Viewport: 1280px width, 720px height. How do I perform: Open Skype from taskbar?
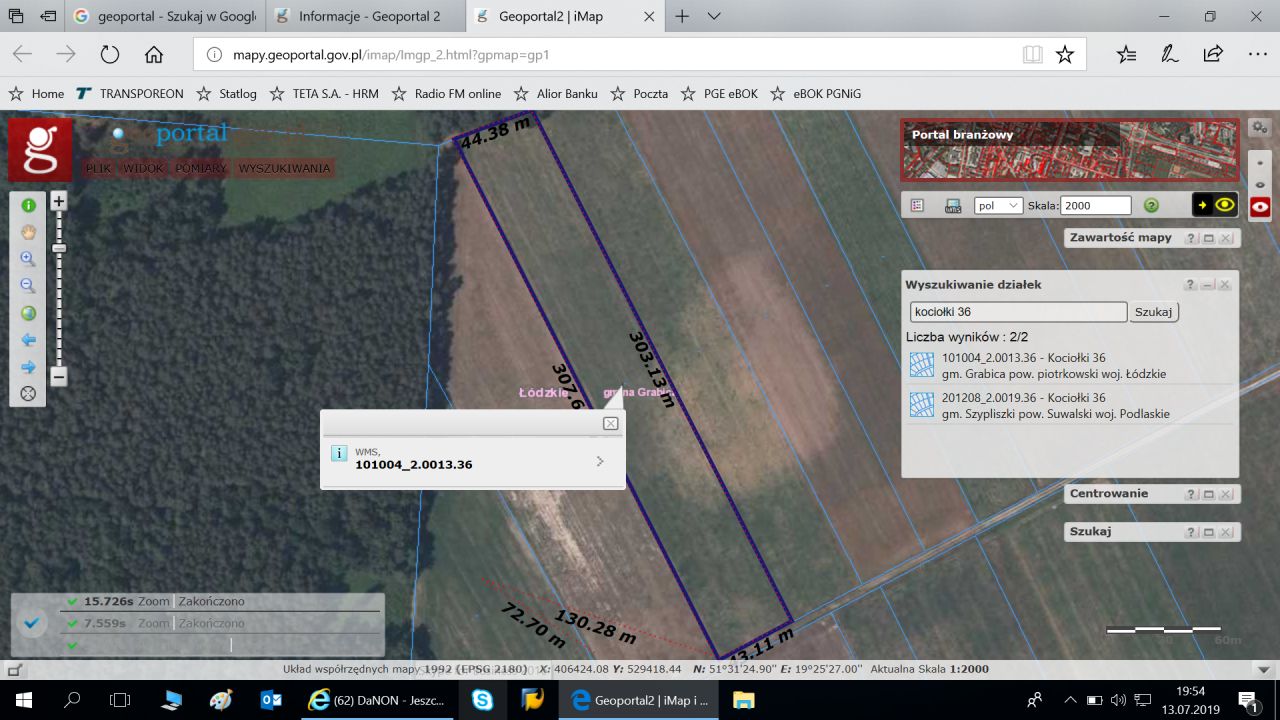coord(483,700)
